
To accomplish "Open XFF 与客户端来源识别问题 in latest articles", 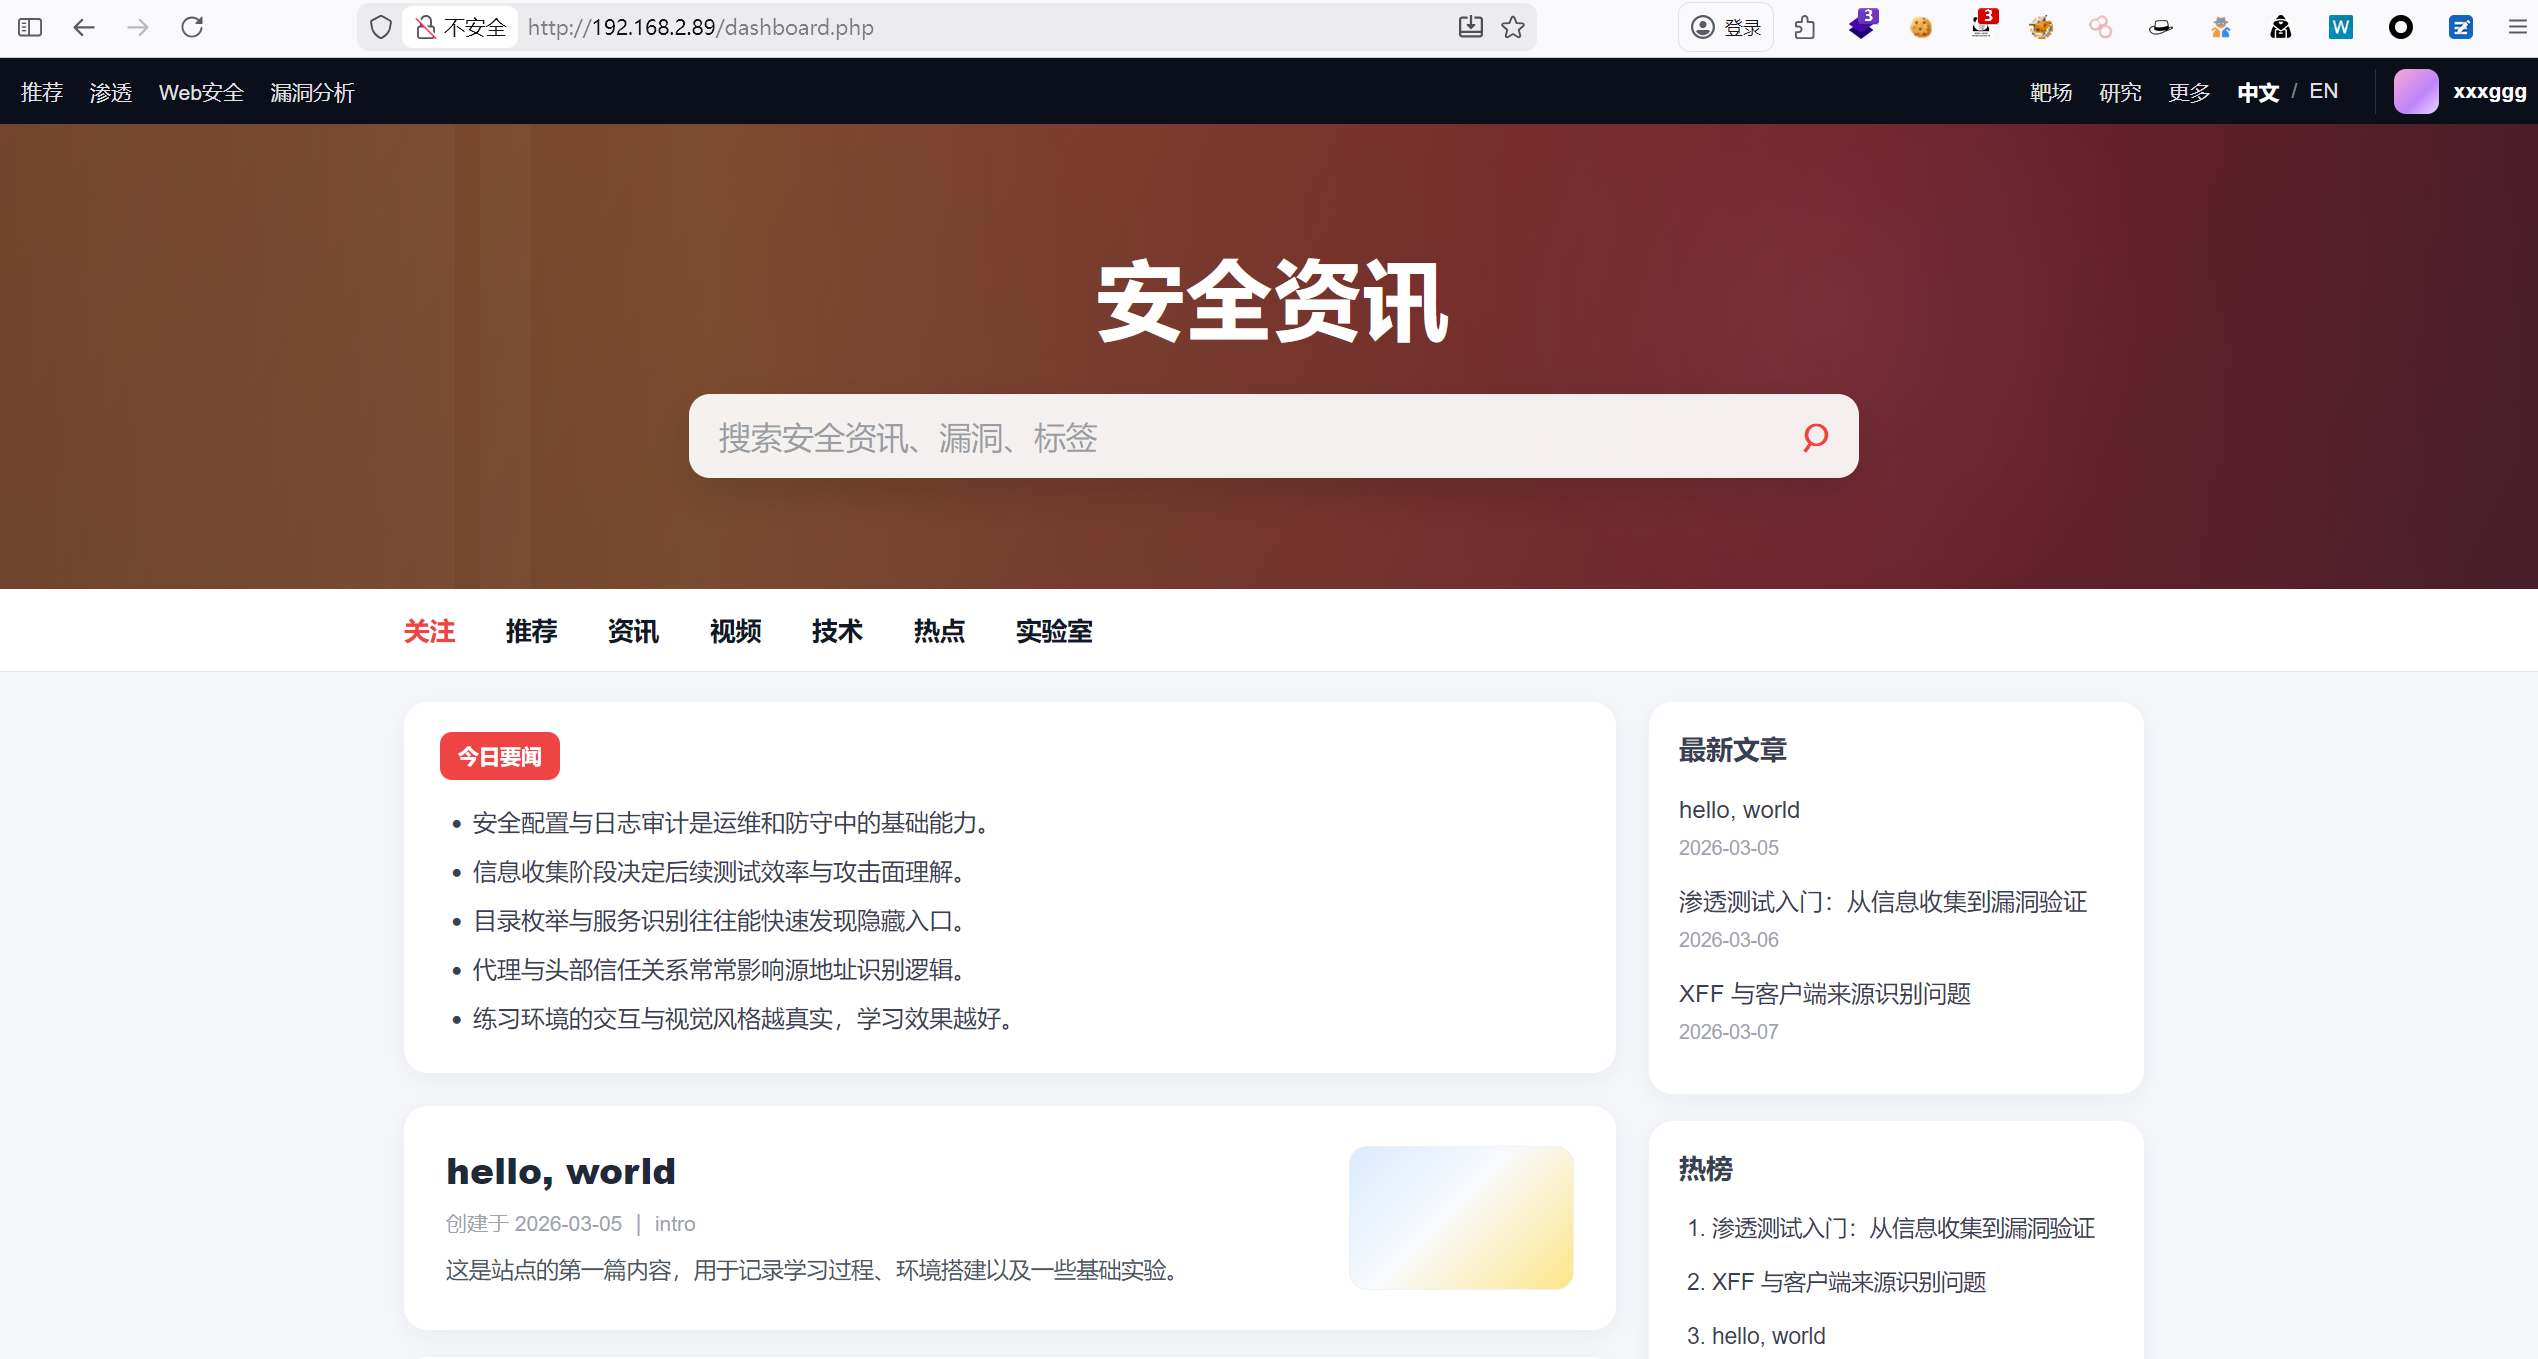I will [1824, 993].
